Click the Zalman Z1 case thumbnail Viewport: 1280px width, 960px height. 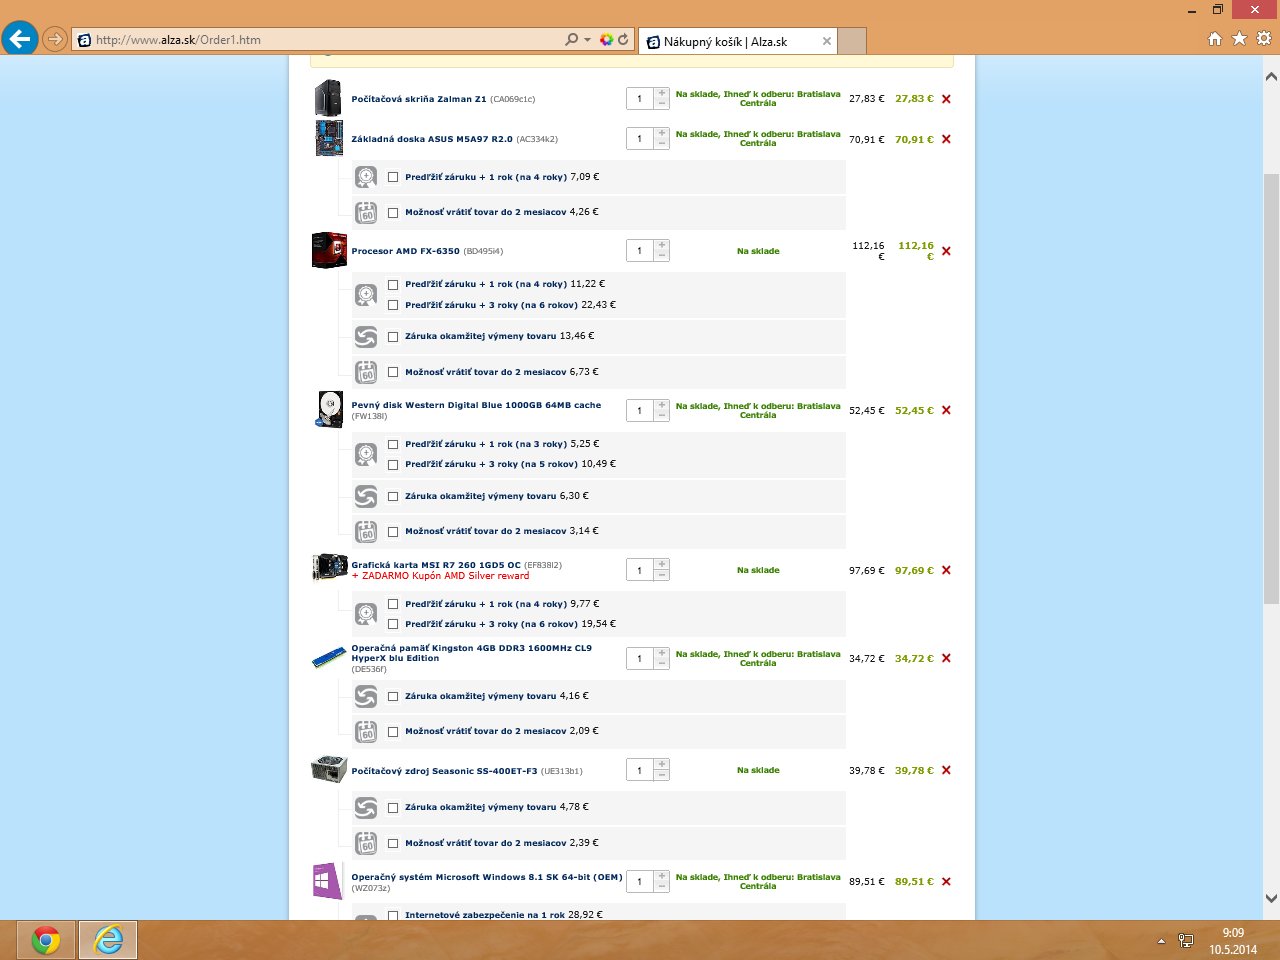[x=328, y=99]
